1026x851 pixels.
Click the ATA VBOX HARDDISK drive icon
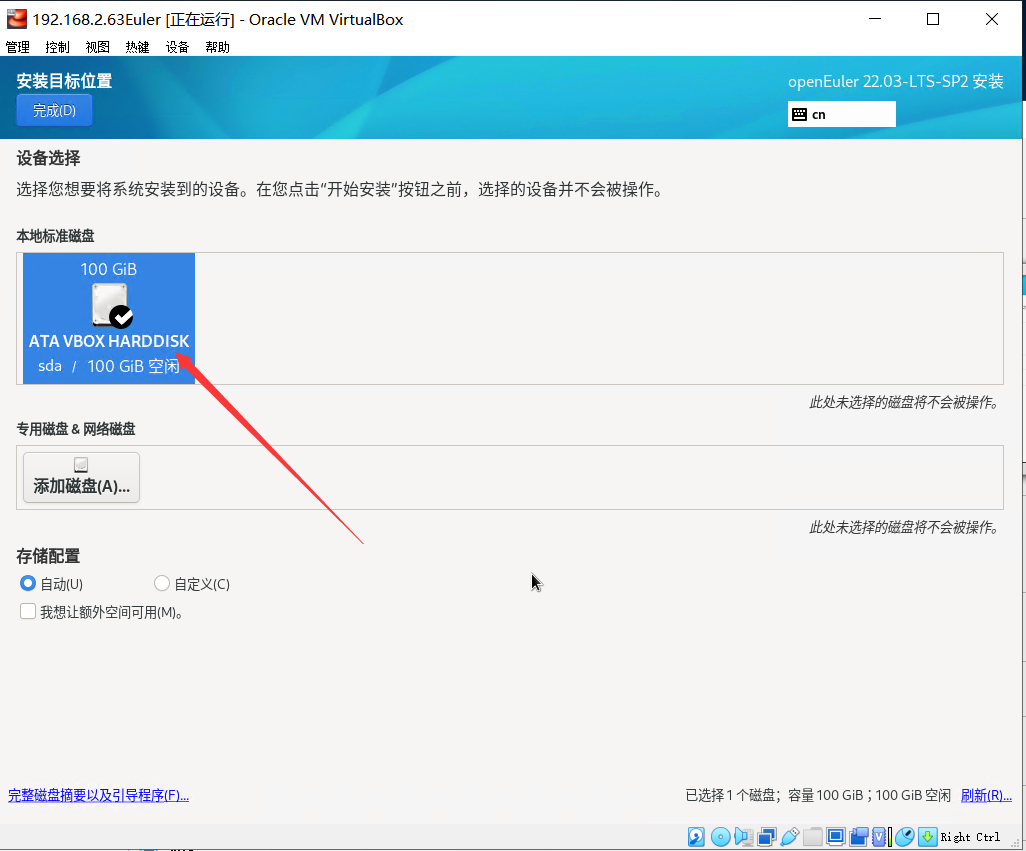pyautogui.click(x=111, y=305)
